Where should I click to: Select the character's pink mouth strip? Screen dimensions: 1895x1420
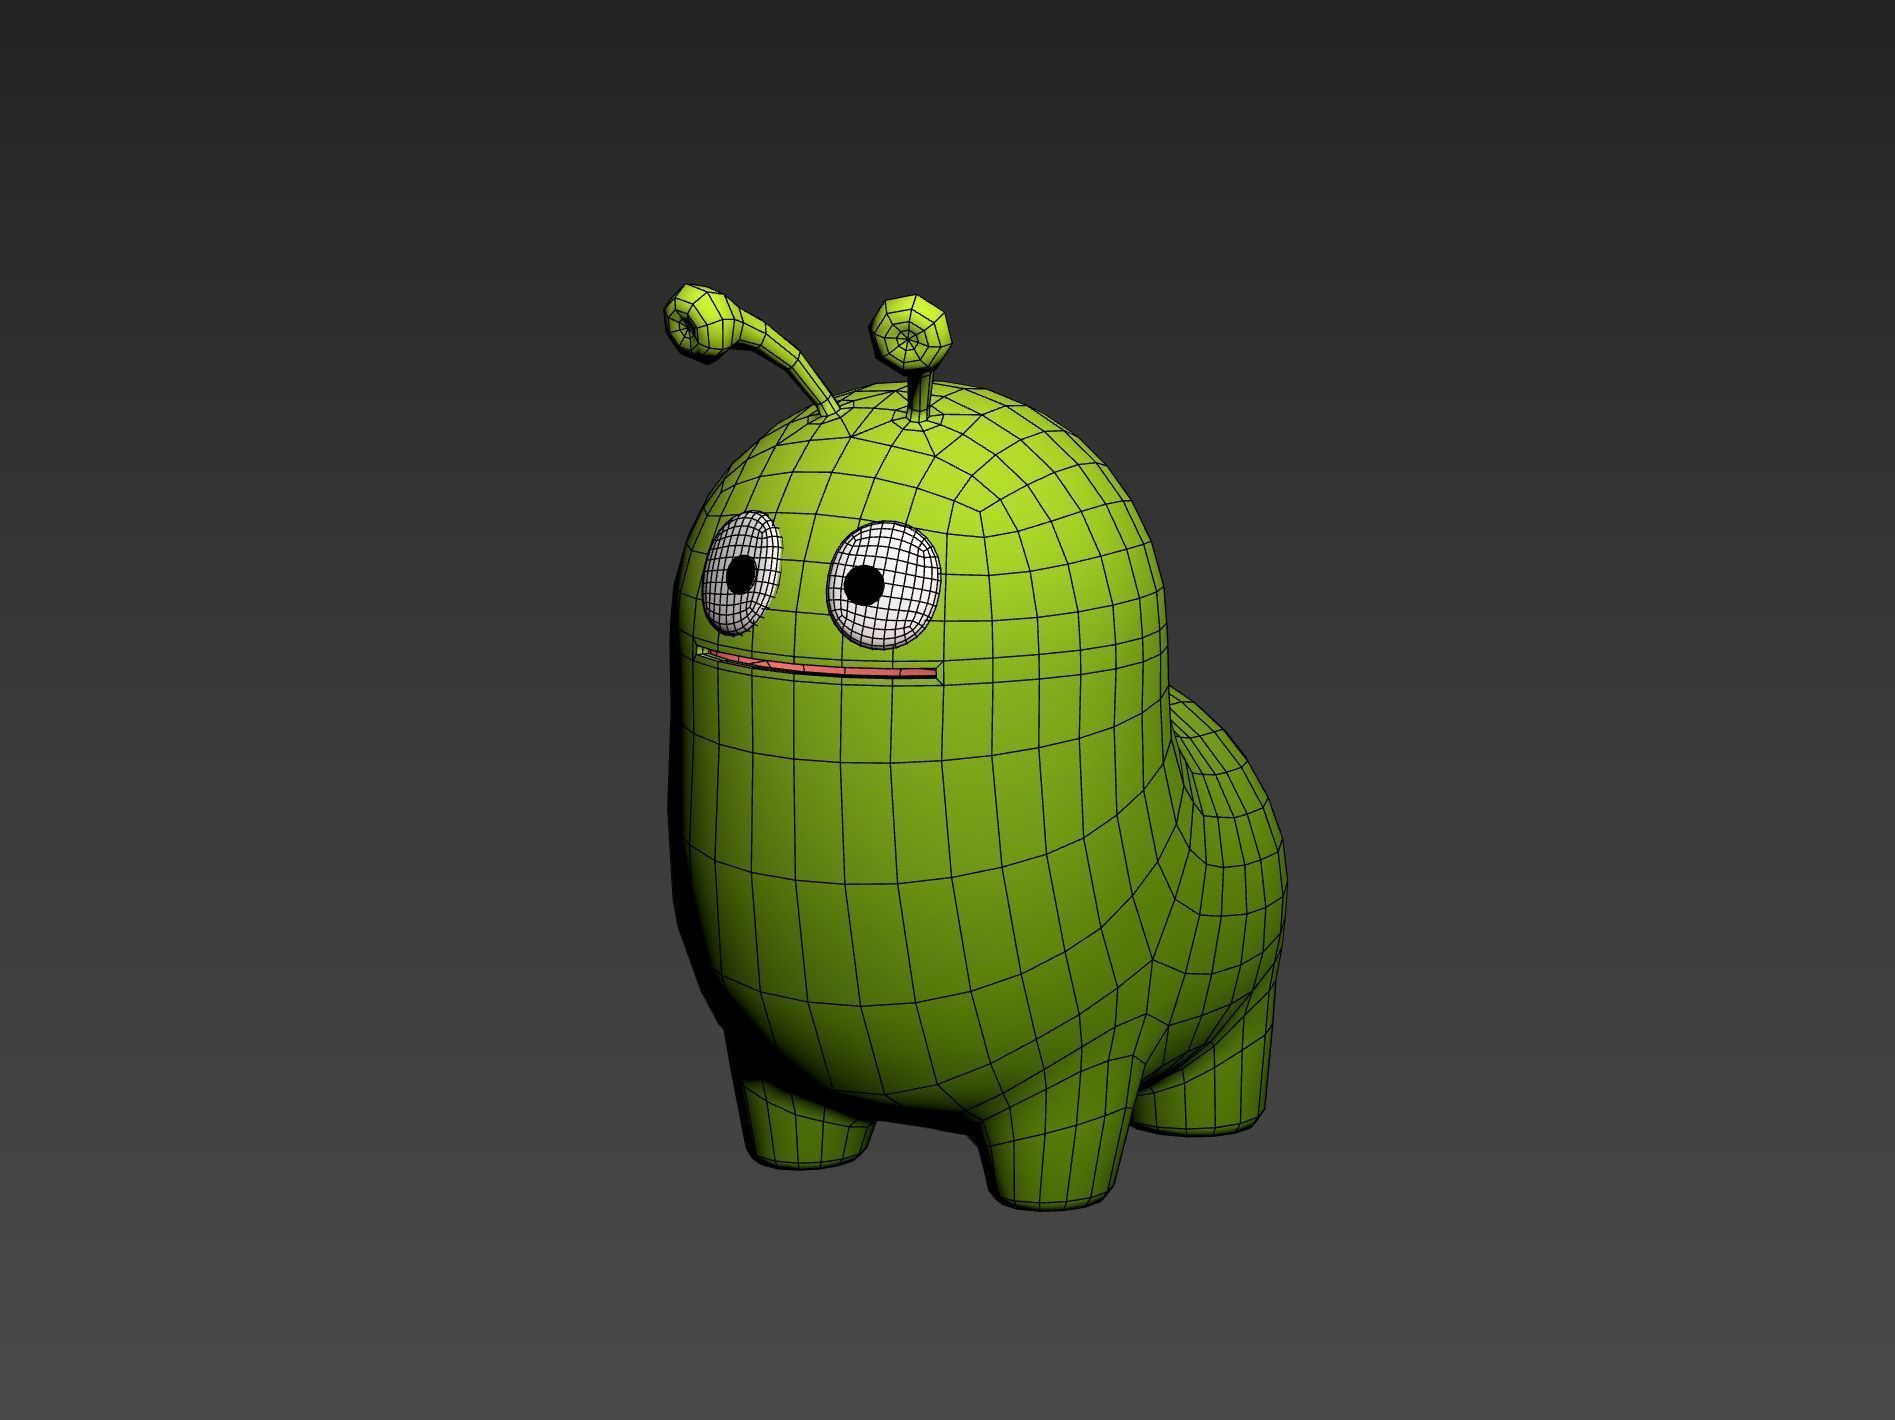coord(818,666)
